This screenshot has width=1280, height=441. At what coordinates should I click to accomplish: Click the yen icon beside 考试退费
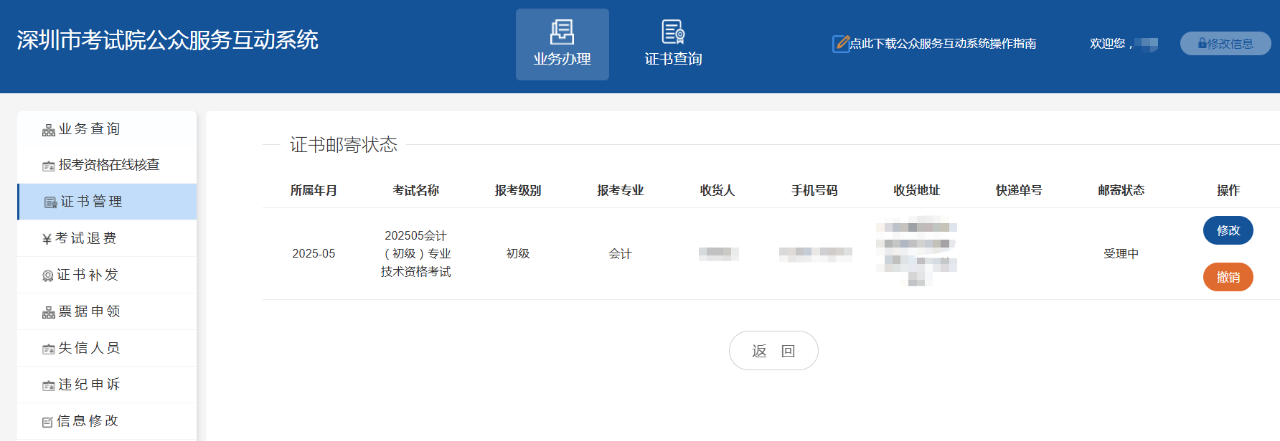coord(47,239)
